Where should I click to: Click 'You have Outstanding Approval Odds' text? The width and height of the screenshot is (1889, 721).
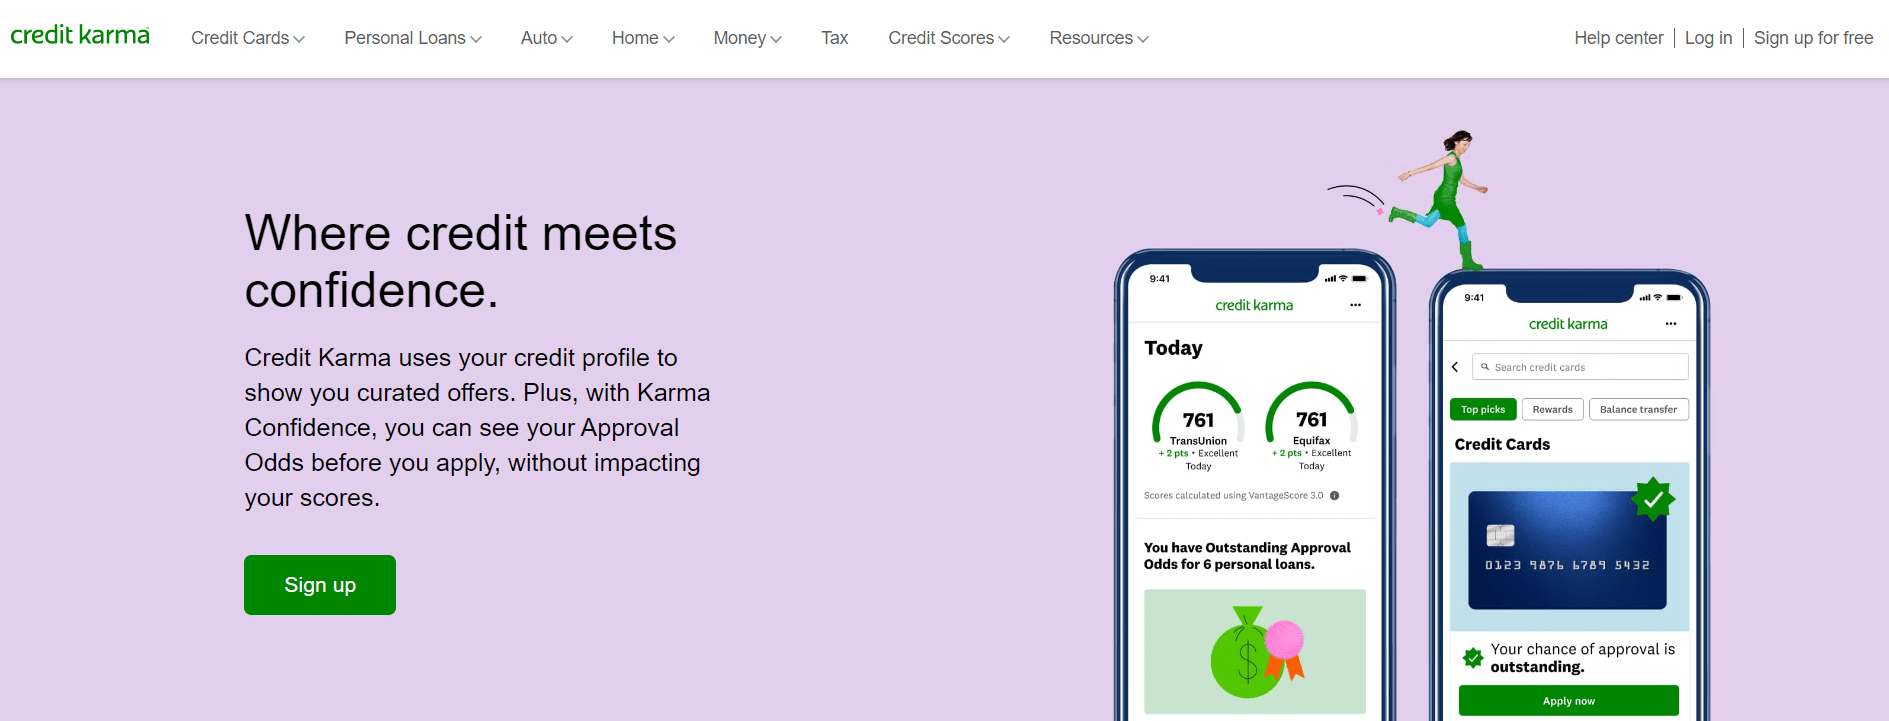tap(1247, 556)
